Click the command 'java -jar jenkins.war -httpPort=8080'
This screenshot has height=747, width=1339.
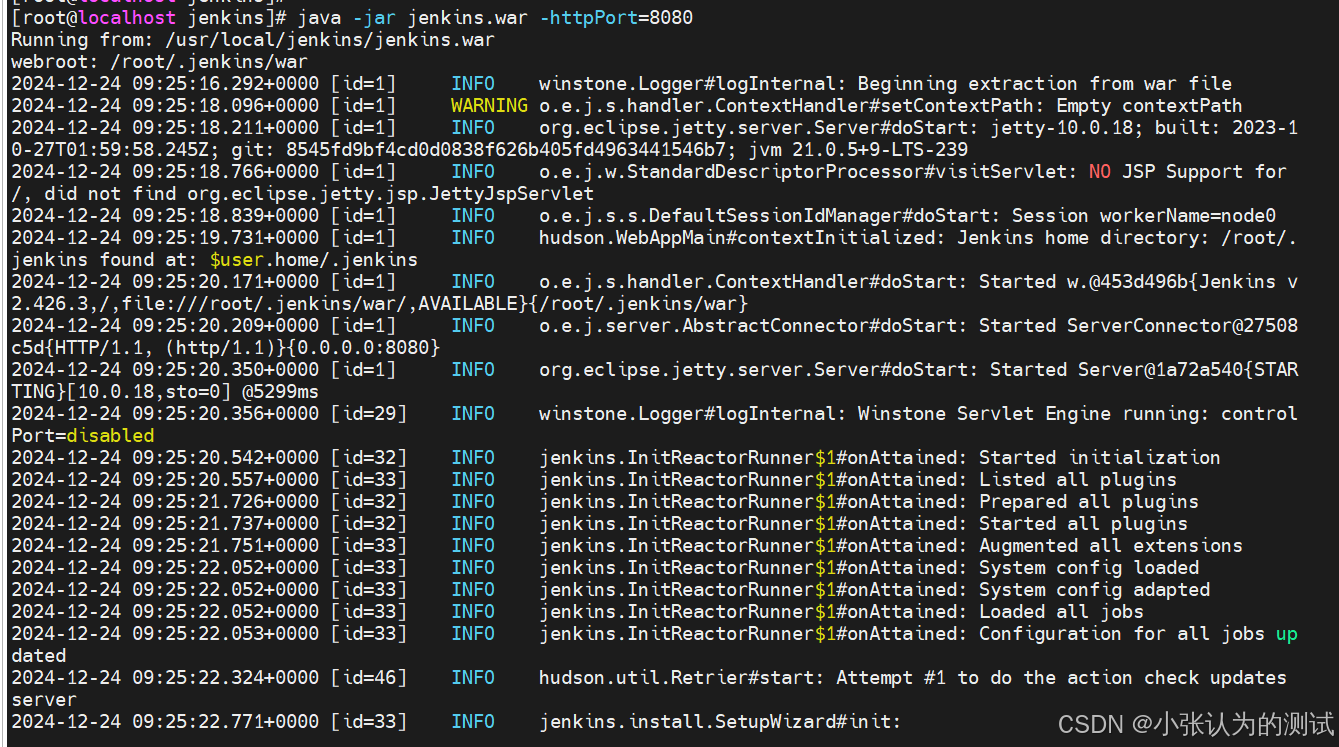pos(495,18)
